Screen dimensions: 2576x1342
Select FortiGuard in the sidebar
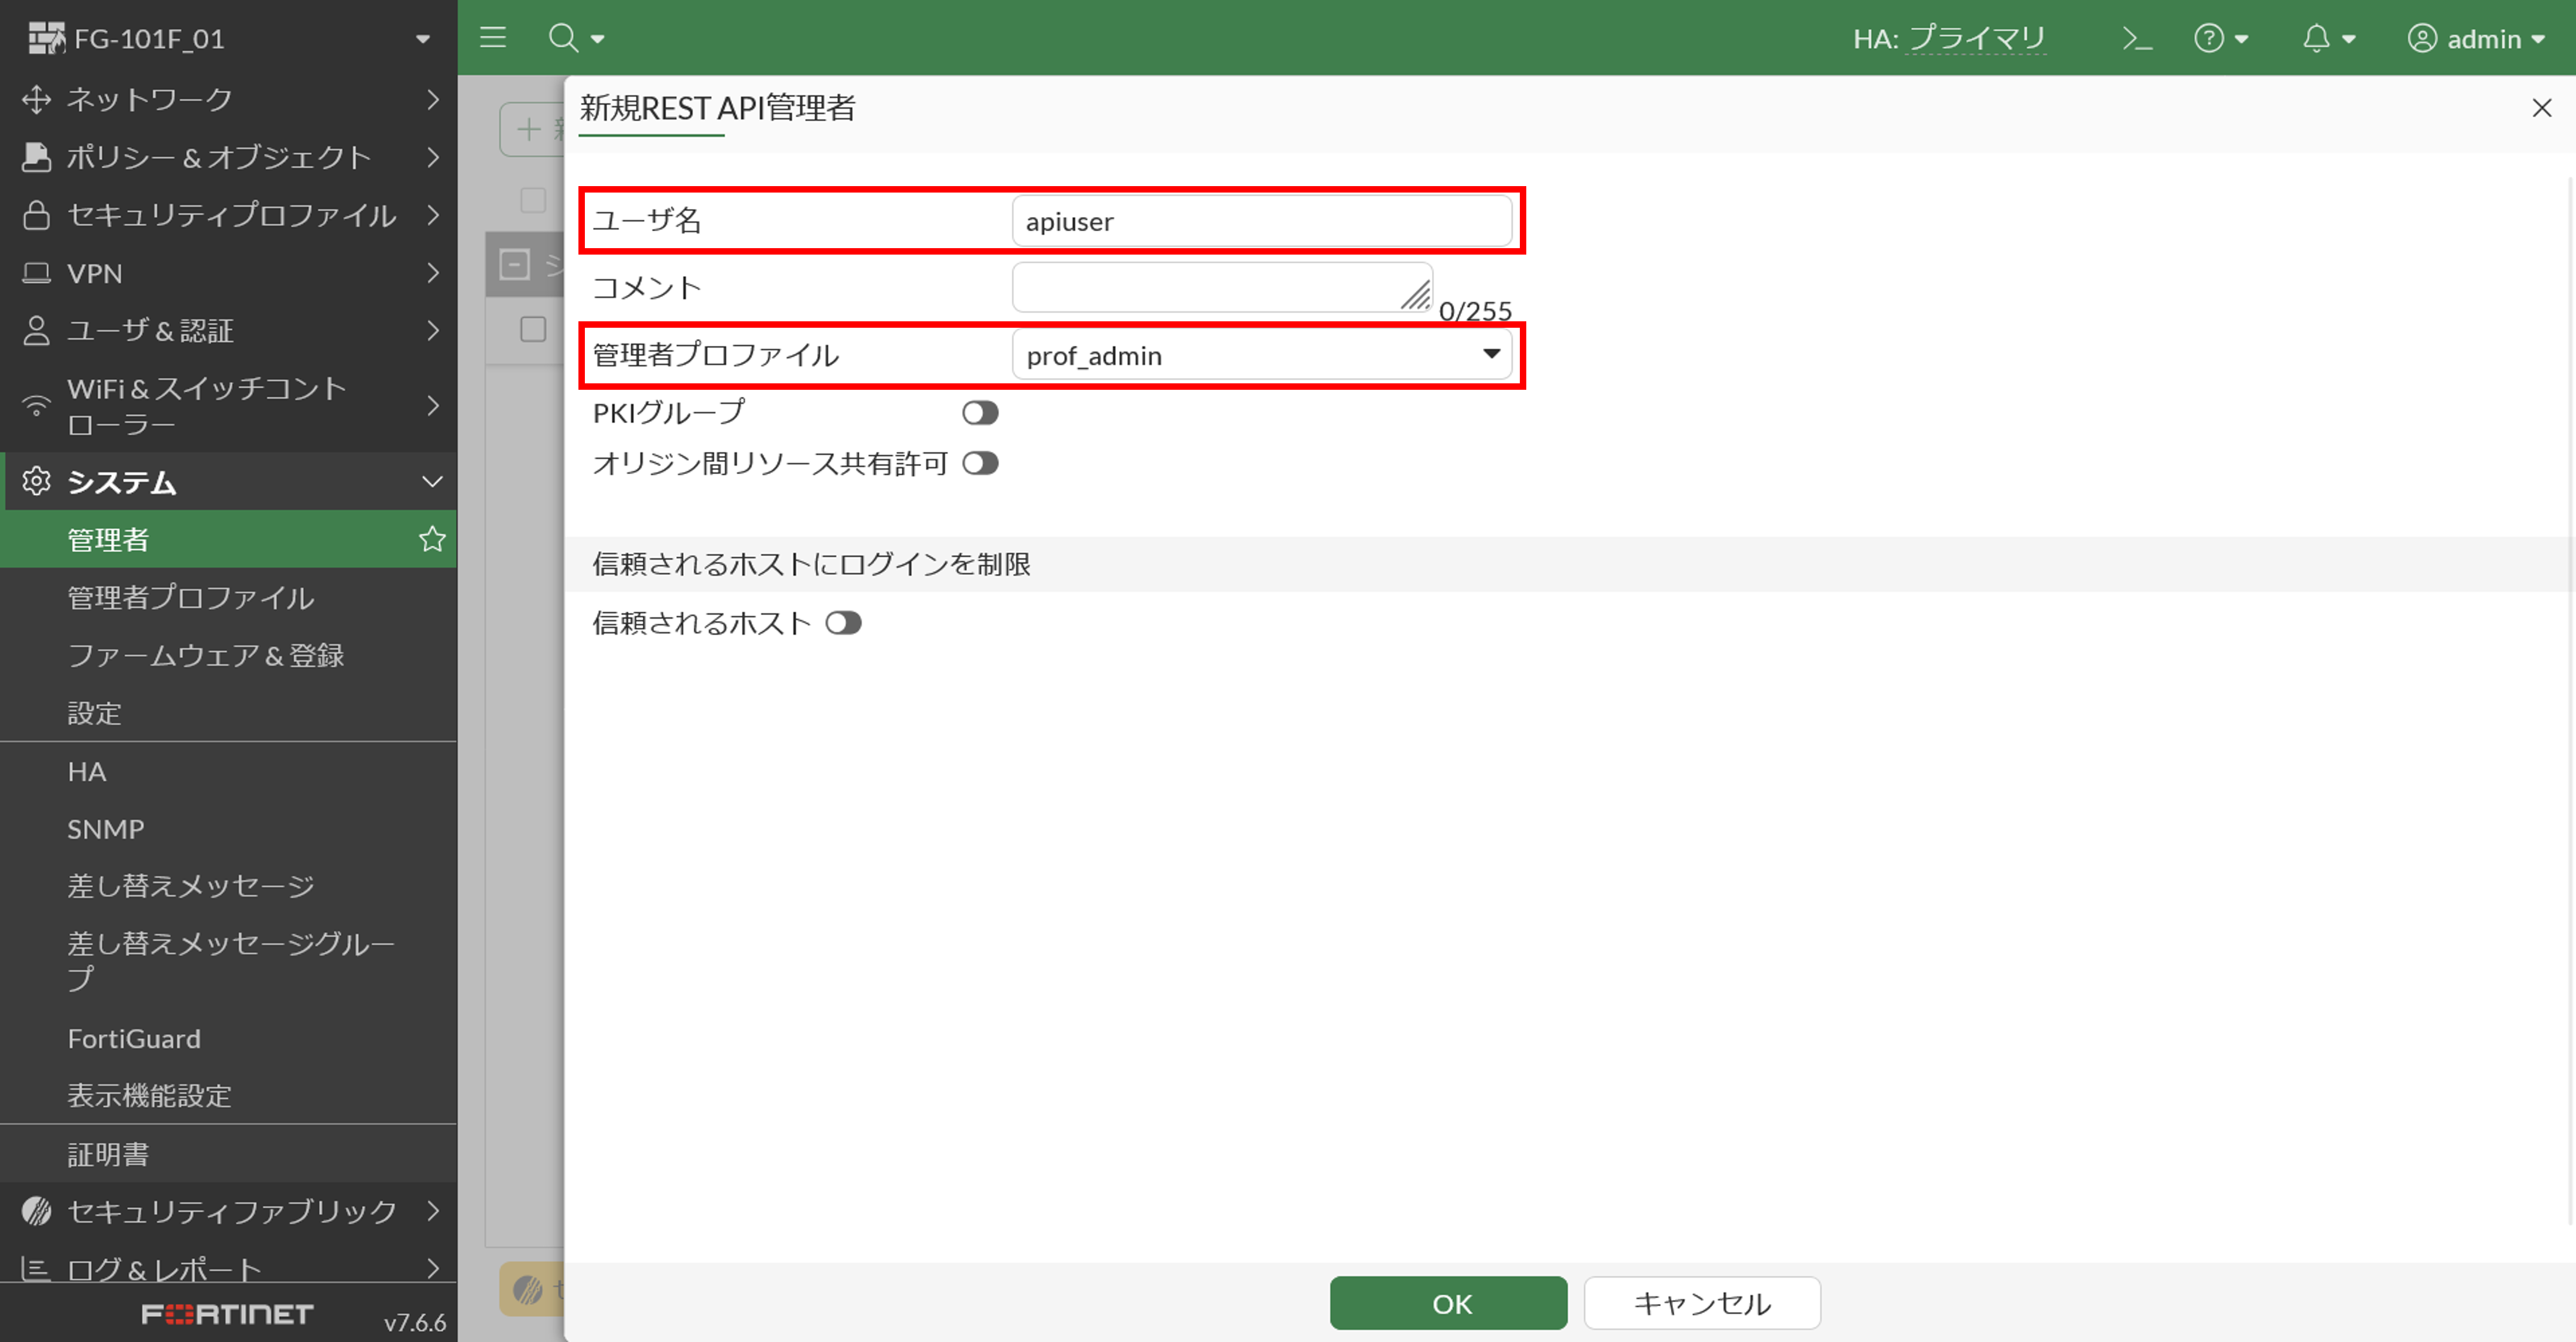135,1038
